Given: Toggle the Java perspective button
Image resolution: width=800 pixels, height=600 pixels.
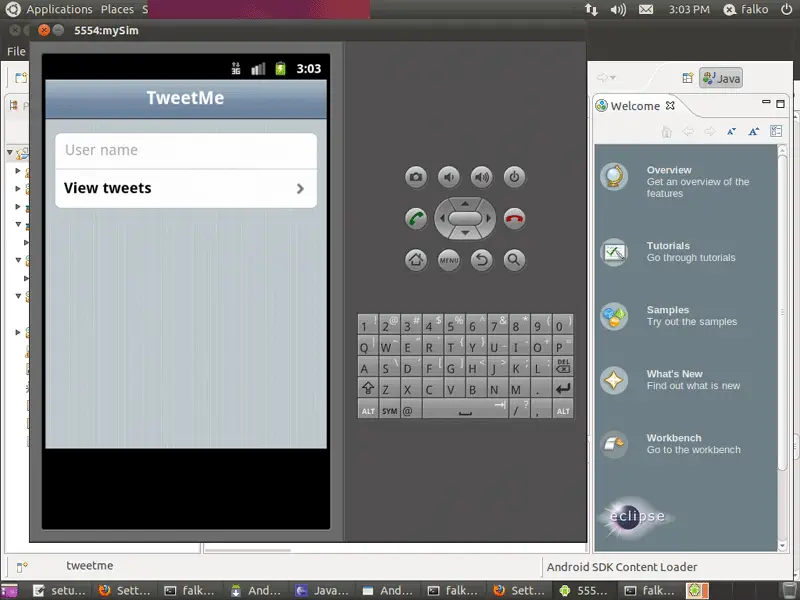Looking at the screenshot, I should pos(721,78).
